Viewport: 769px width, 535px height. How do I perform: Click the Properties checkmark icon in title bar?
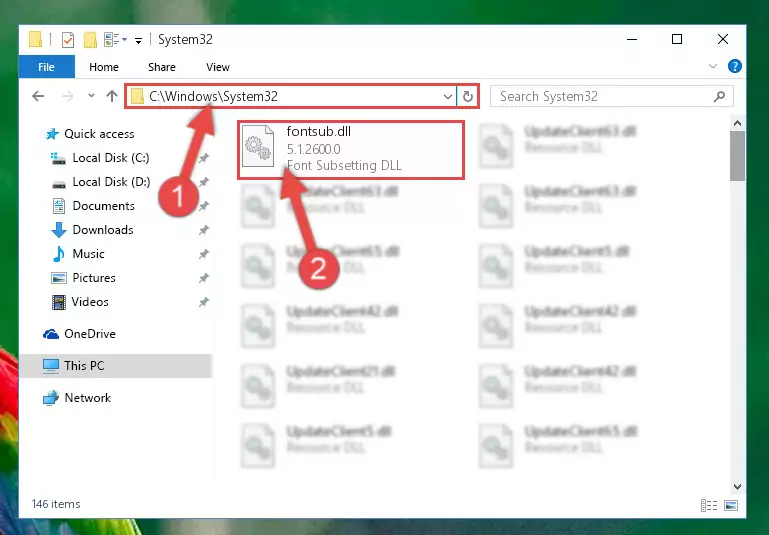click(x=68, y=40)
